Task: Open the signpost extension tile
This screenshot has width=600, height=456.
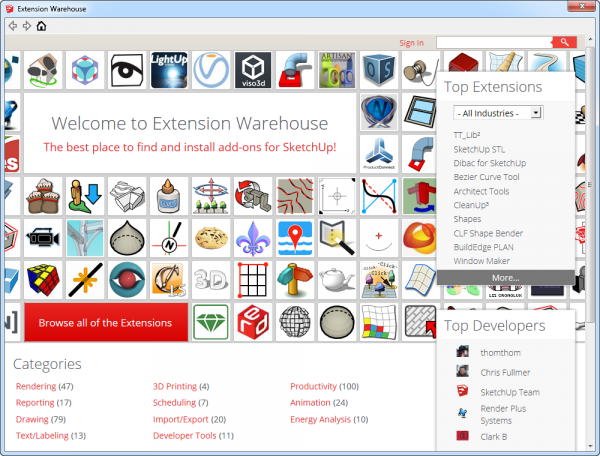Action: pyautogui.click(x=295, y=280)
